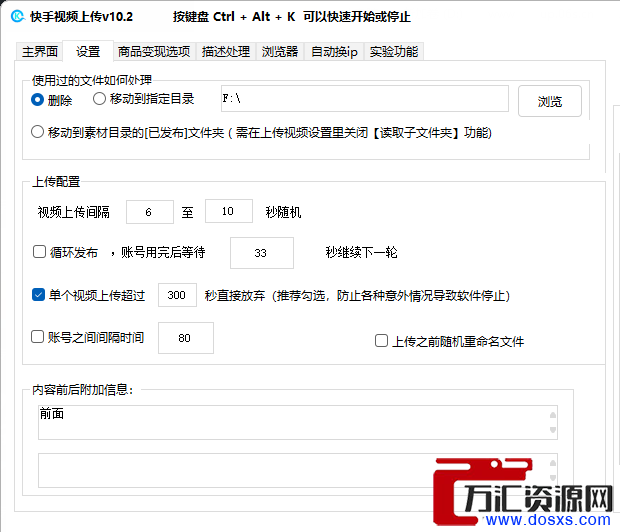The image size is (620, 532).
Task: Click down arrow of 前面 box scrollbar
Action: tap(553, 430)
